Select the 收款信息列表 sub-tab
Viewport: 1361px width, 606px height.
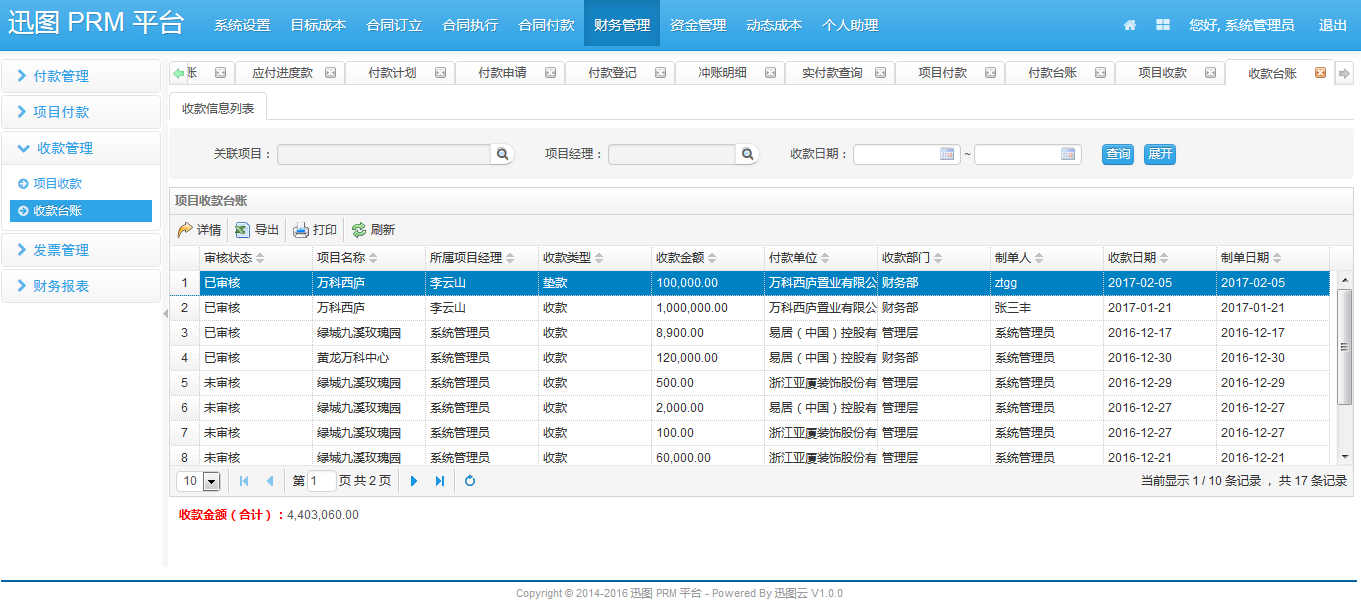coord(218,108)
